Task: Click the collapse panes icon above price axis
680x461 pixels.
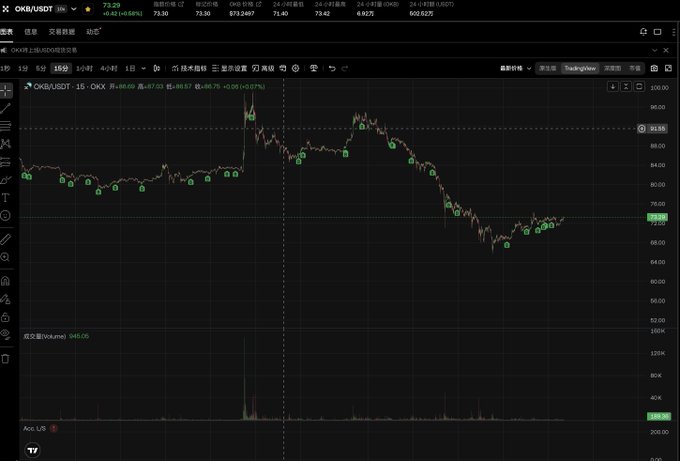Action: (626, 87)
